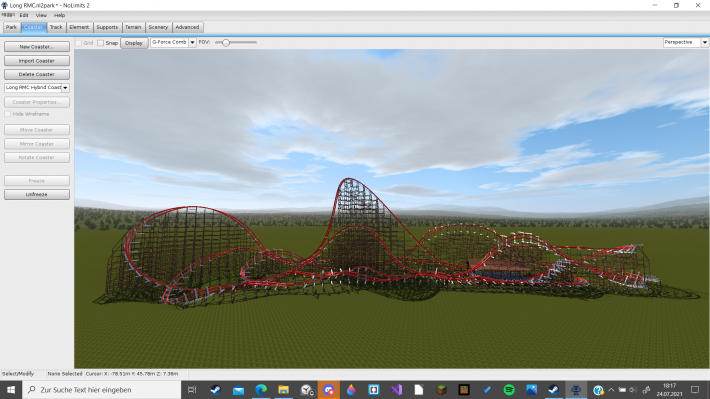The image size is (710, 399).
Task: Open the Windows notification center
Action: point(695,389)
